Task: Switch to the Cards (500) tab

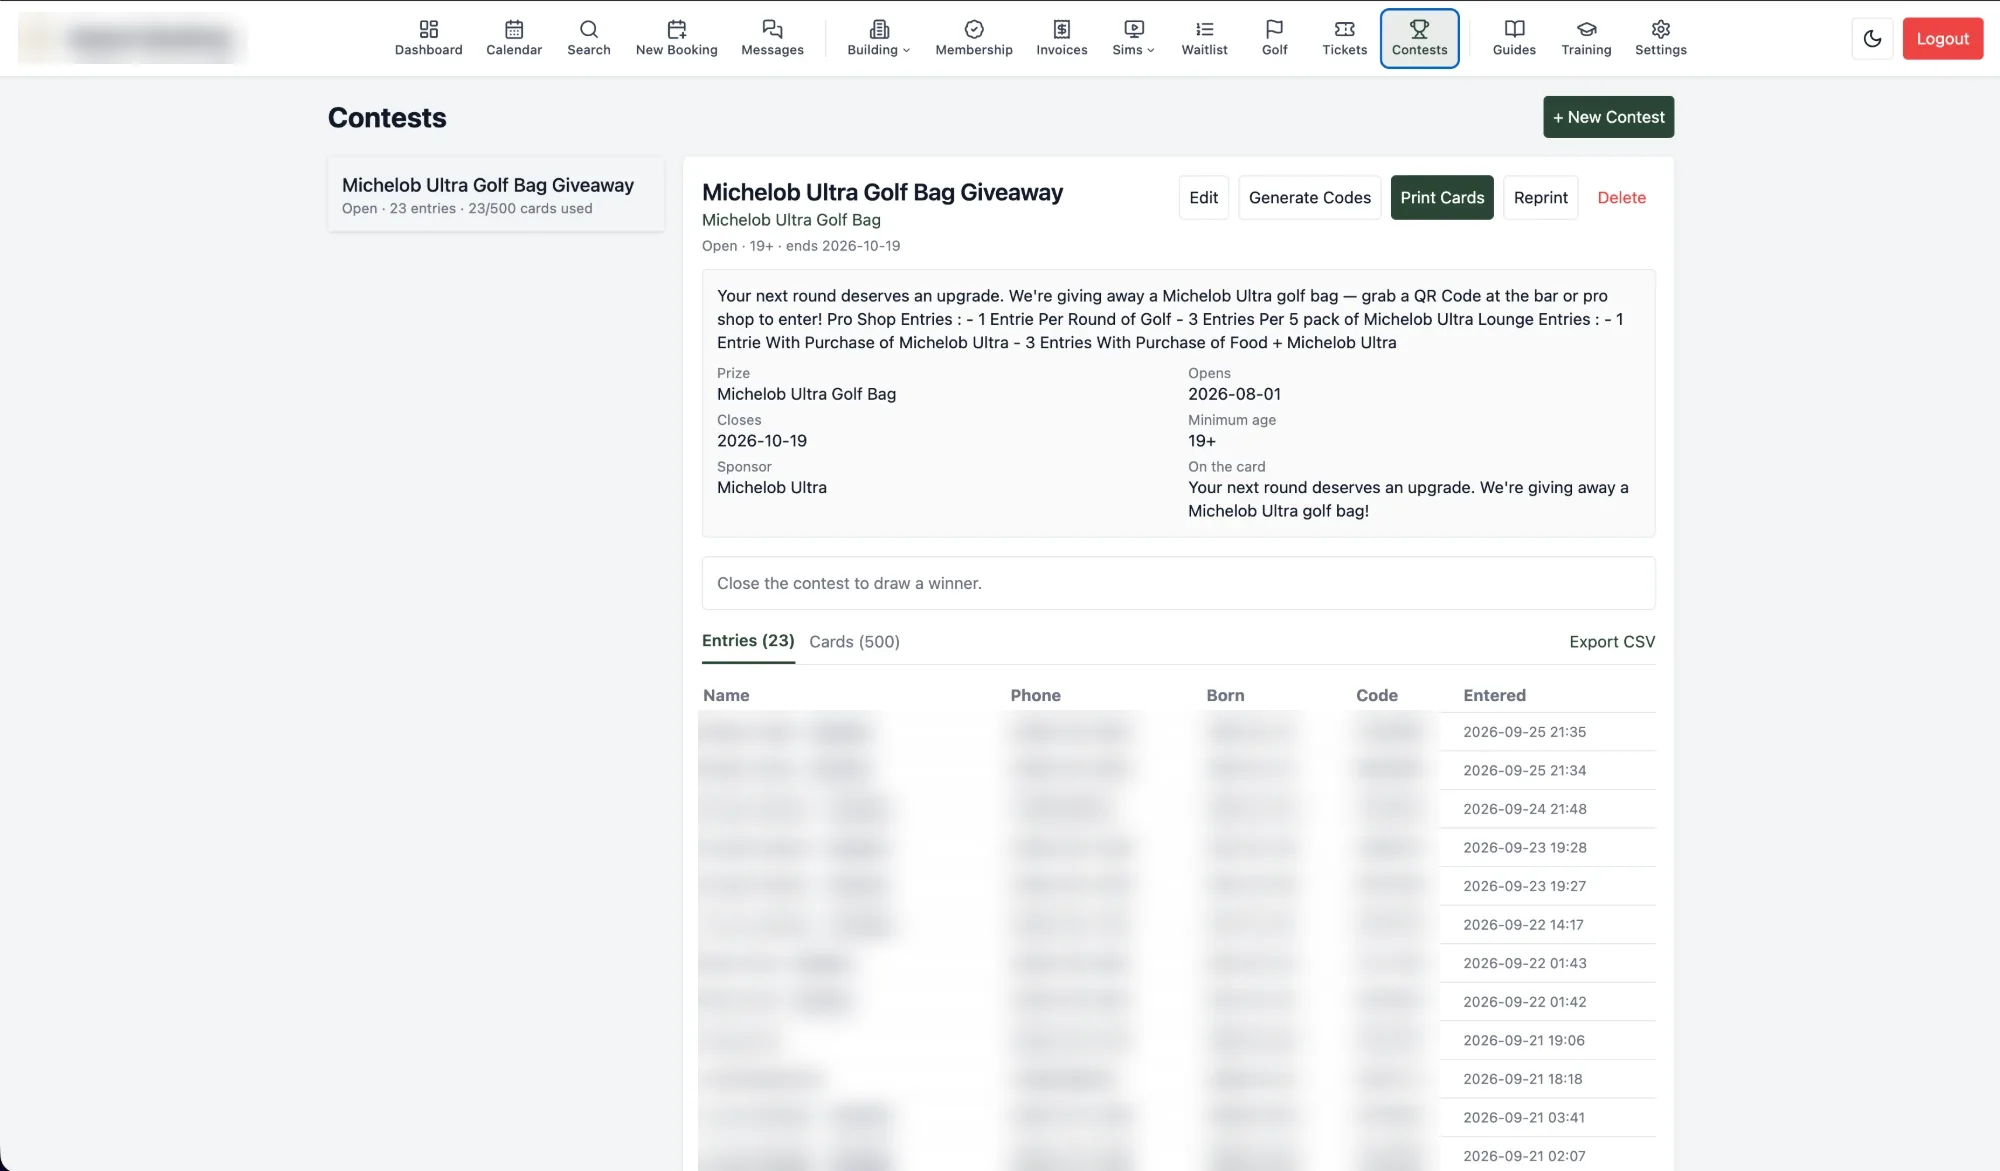Action: pyautogui.click(x=854, y=642)
